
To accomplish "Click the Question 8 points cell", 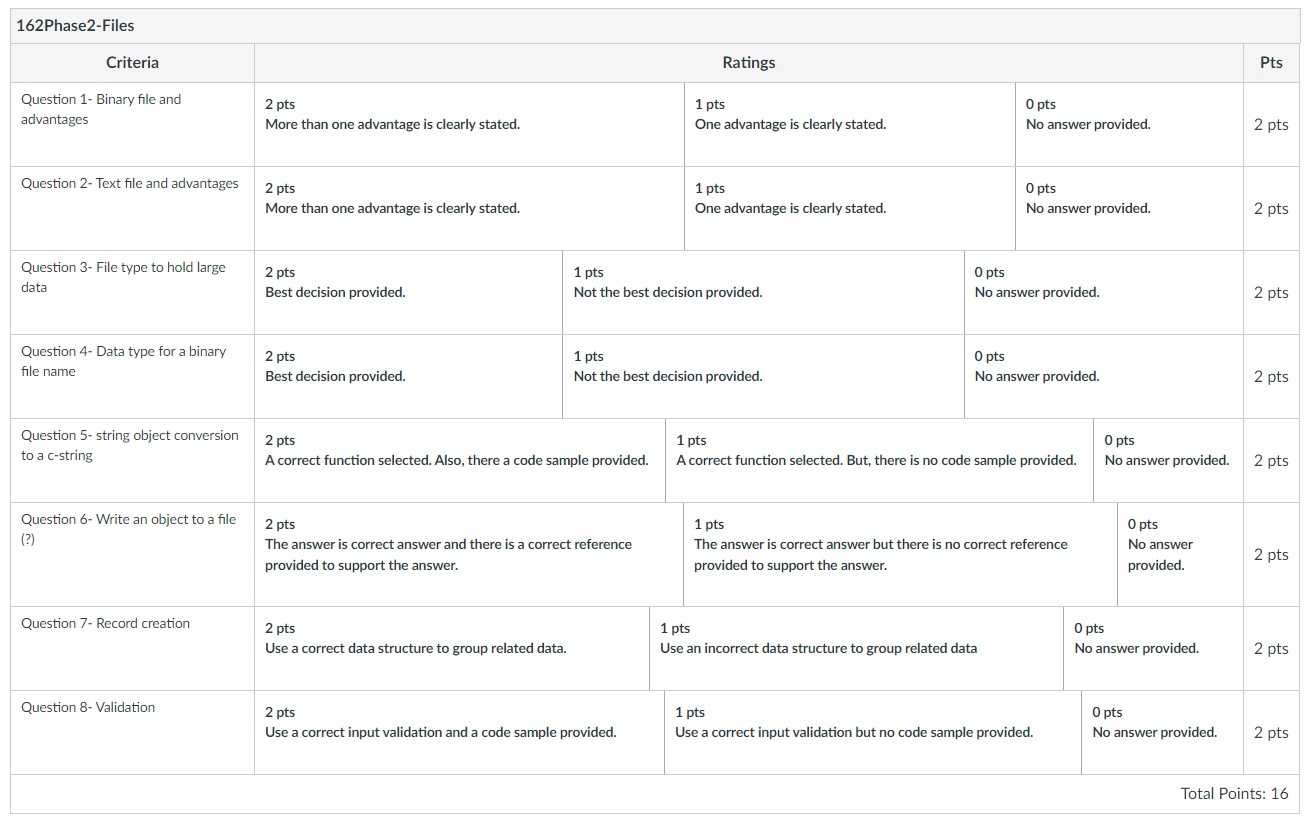I will (x=1271, y=732).
